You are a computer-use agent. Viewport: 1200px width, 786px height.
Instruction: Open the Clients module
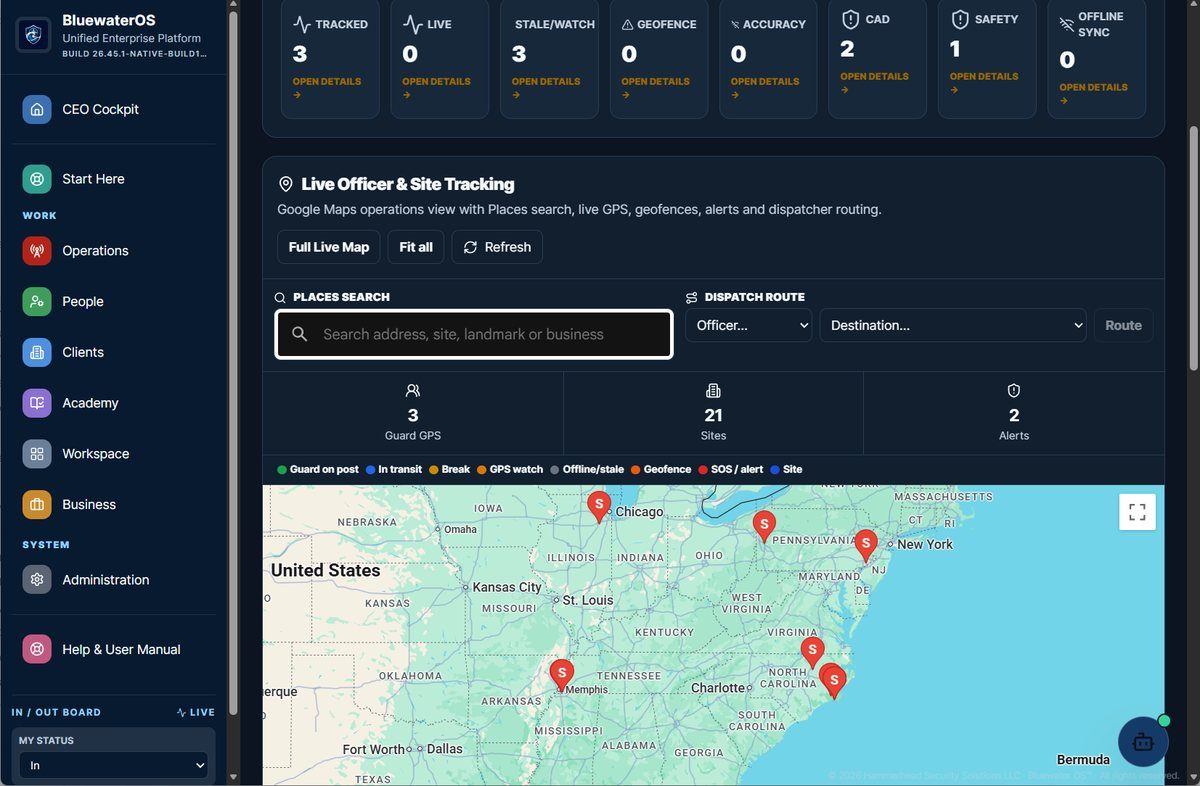tap(118, 352)
